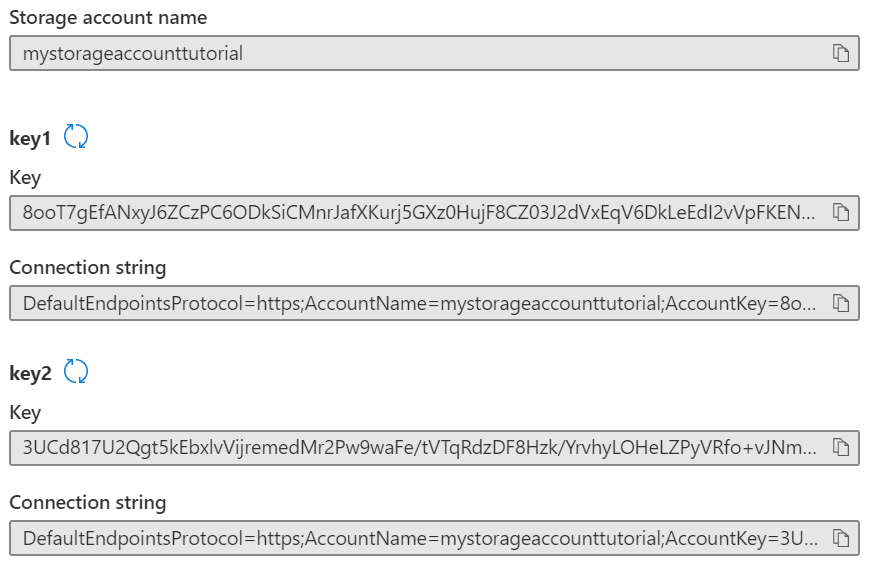Click the key2 section heading
Screen dimensions: 874x577
coord(32,370)
